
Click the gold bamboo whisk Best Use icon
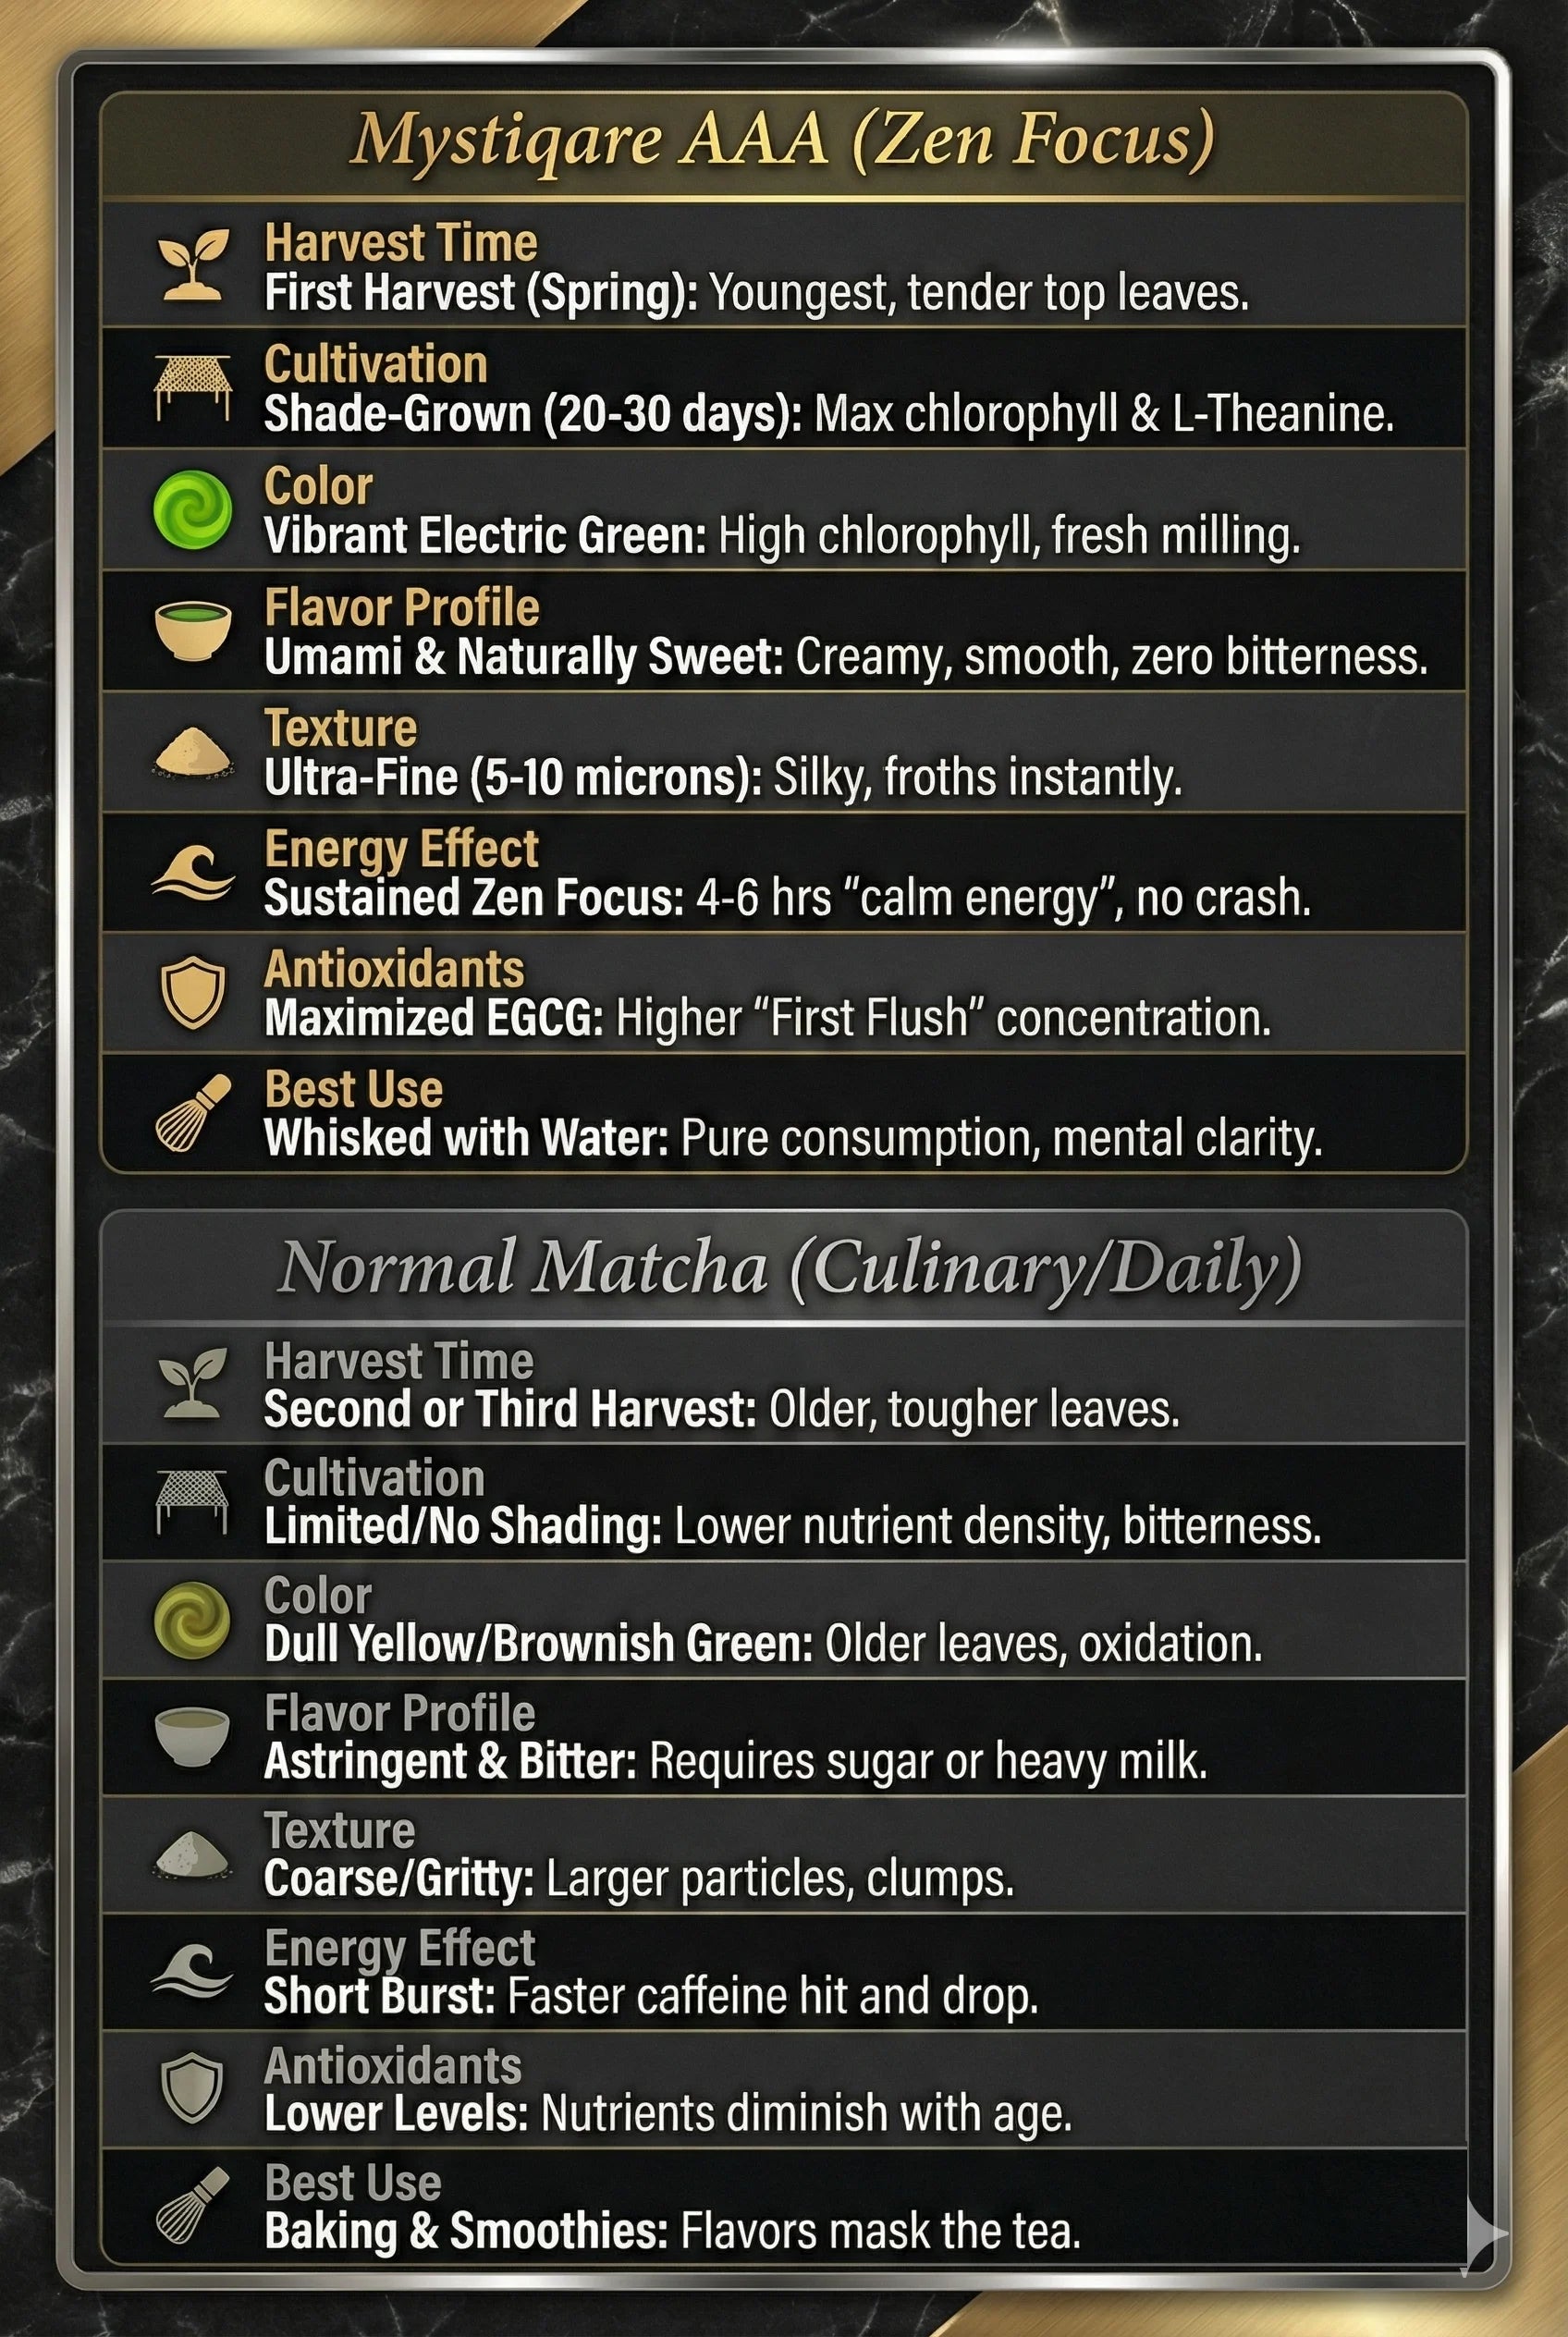[x=193, y=1112]
